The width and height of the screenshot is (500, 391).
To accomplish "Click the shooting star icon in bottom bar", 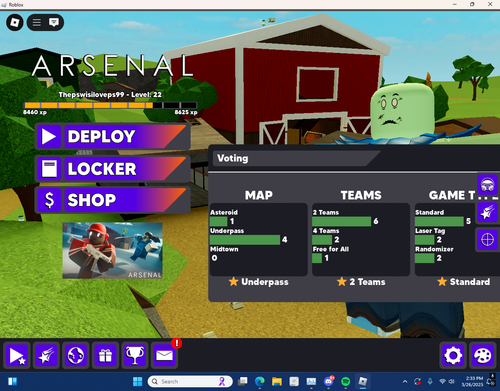I will click(46, 355).
